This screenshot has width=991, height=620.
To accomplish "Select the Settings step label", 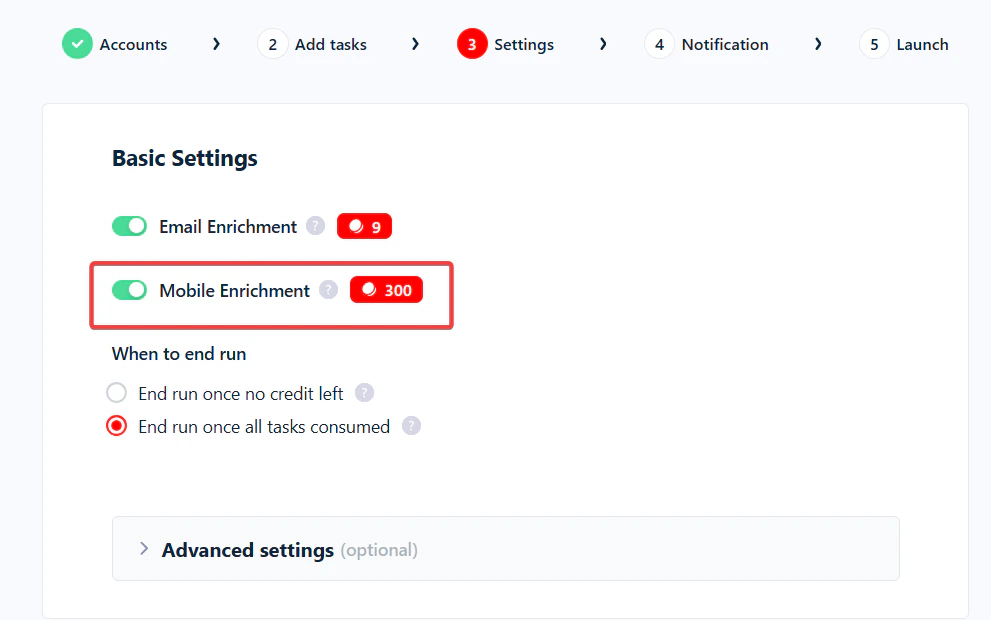I will click(524, 45).
